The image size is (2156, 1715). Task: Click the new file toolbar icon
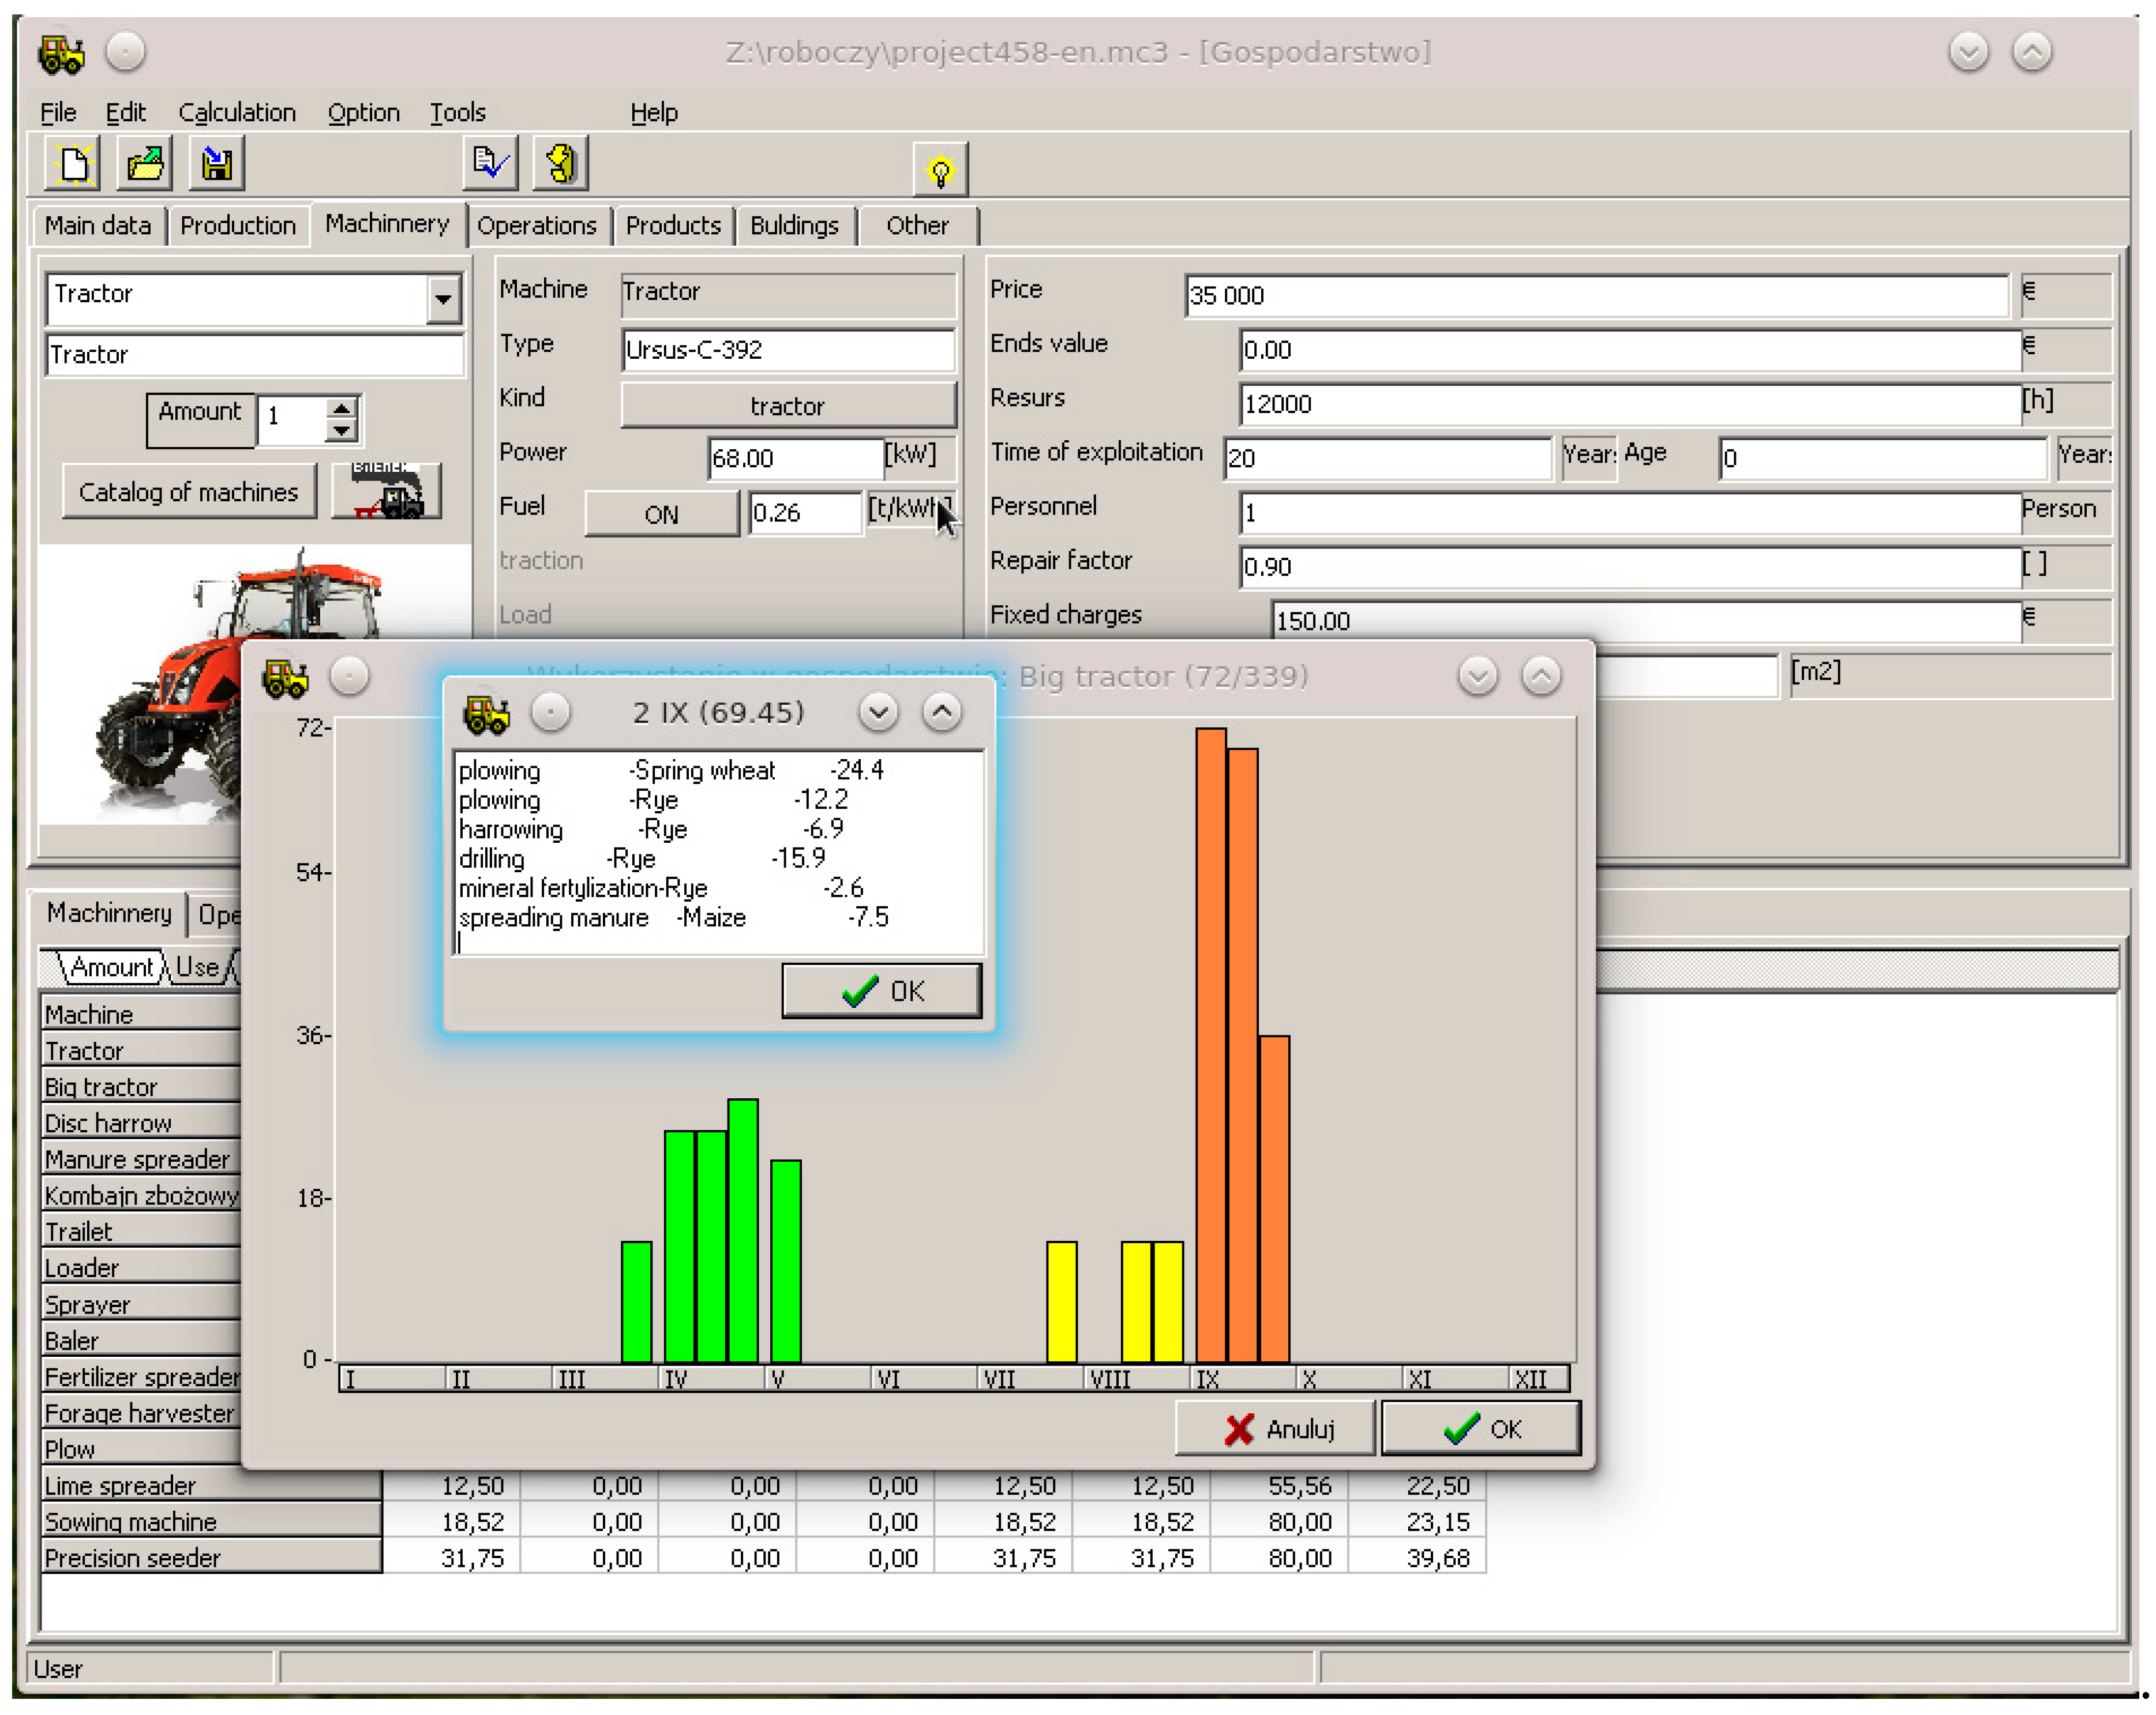[x=74, y=164]
